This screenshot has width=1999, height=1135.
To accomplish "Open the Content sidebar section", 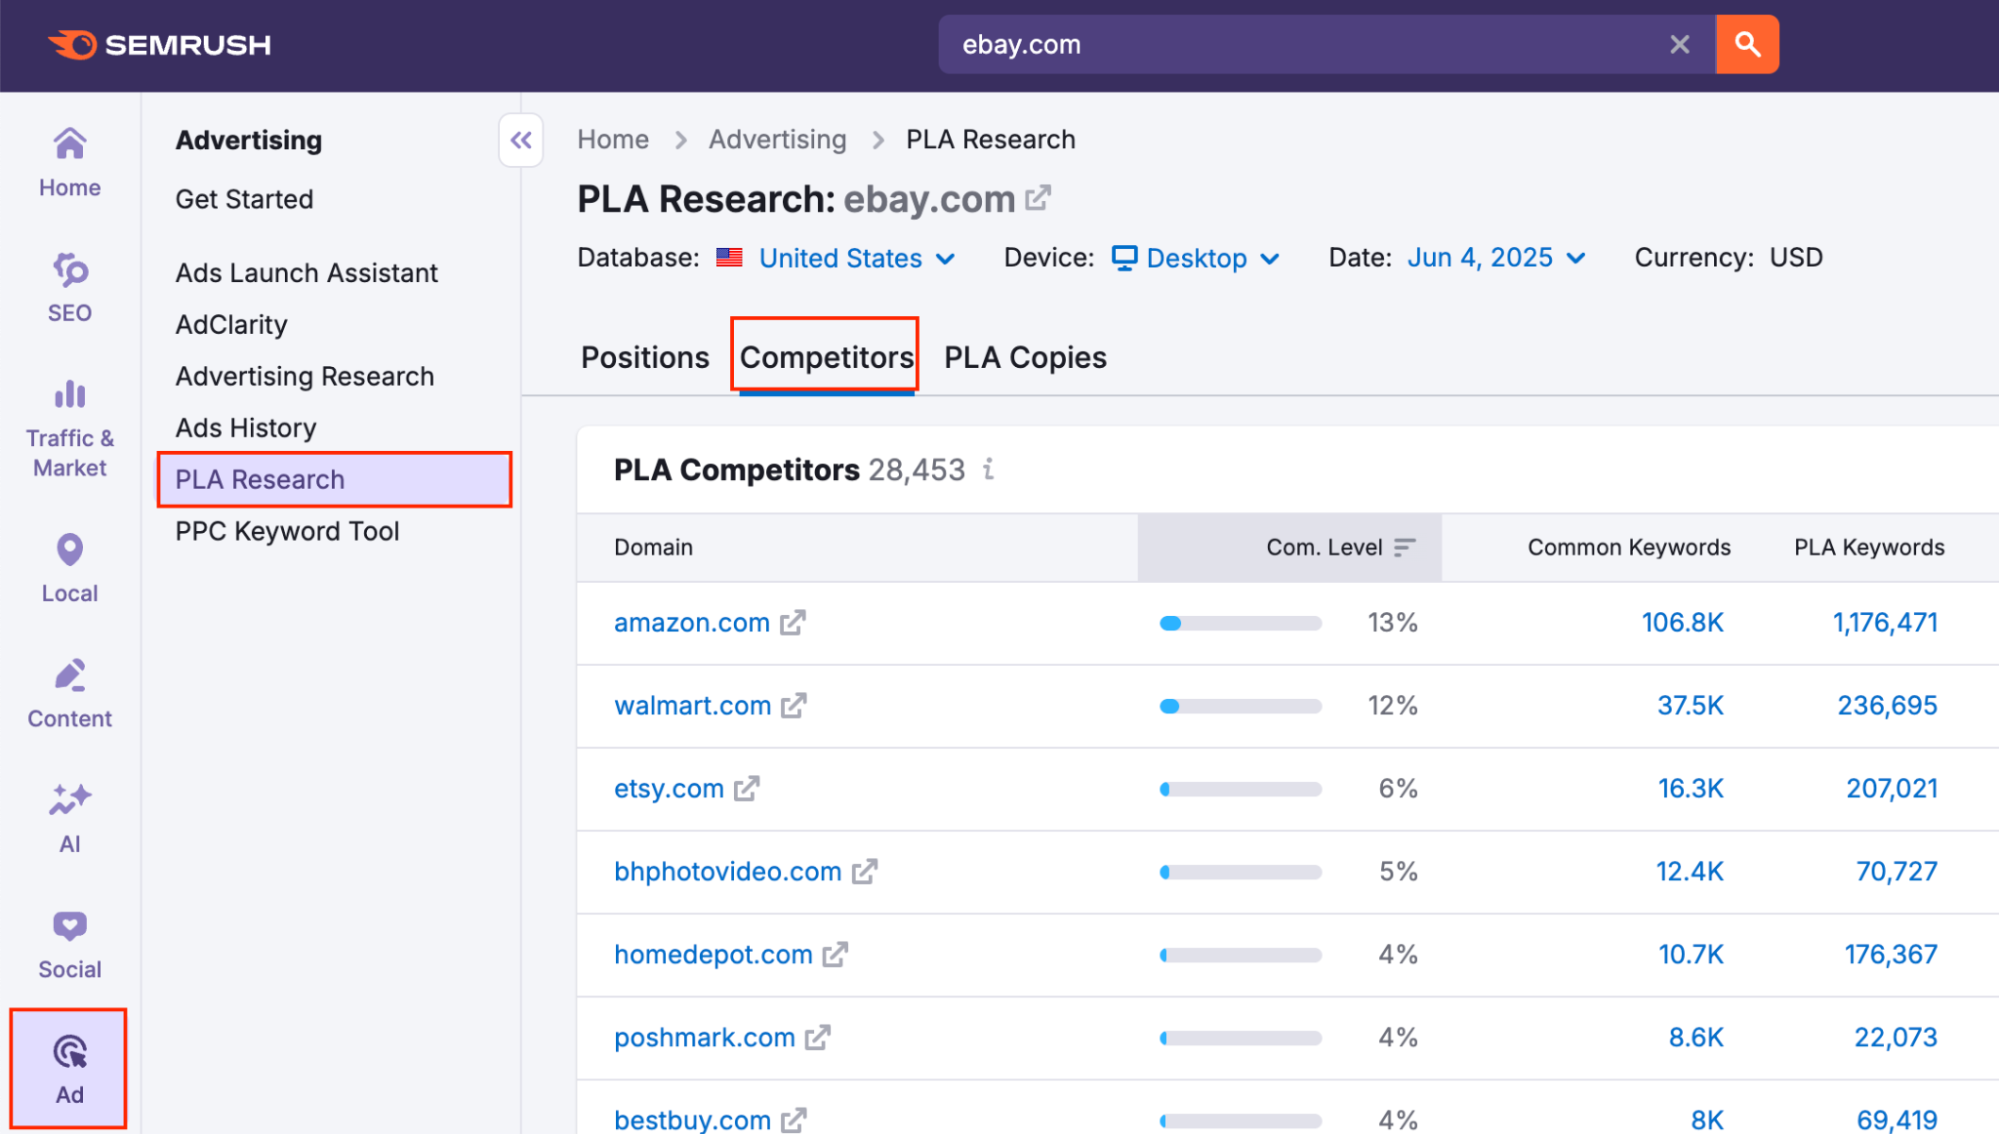I will [69, 693].
